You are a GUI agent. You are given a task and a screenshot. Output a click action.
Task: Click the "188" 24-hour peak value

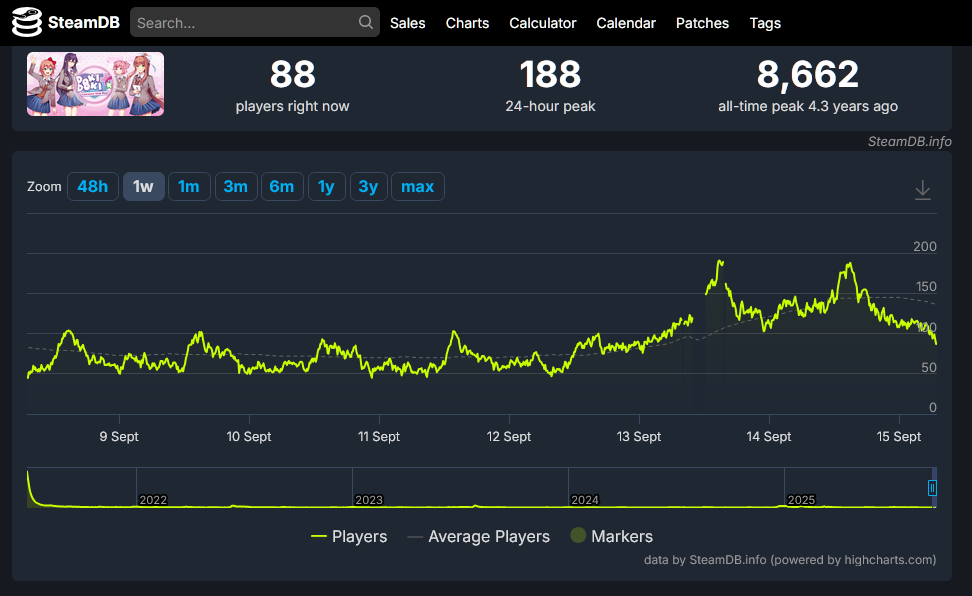point(550,74)
